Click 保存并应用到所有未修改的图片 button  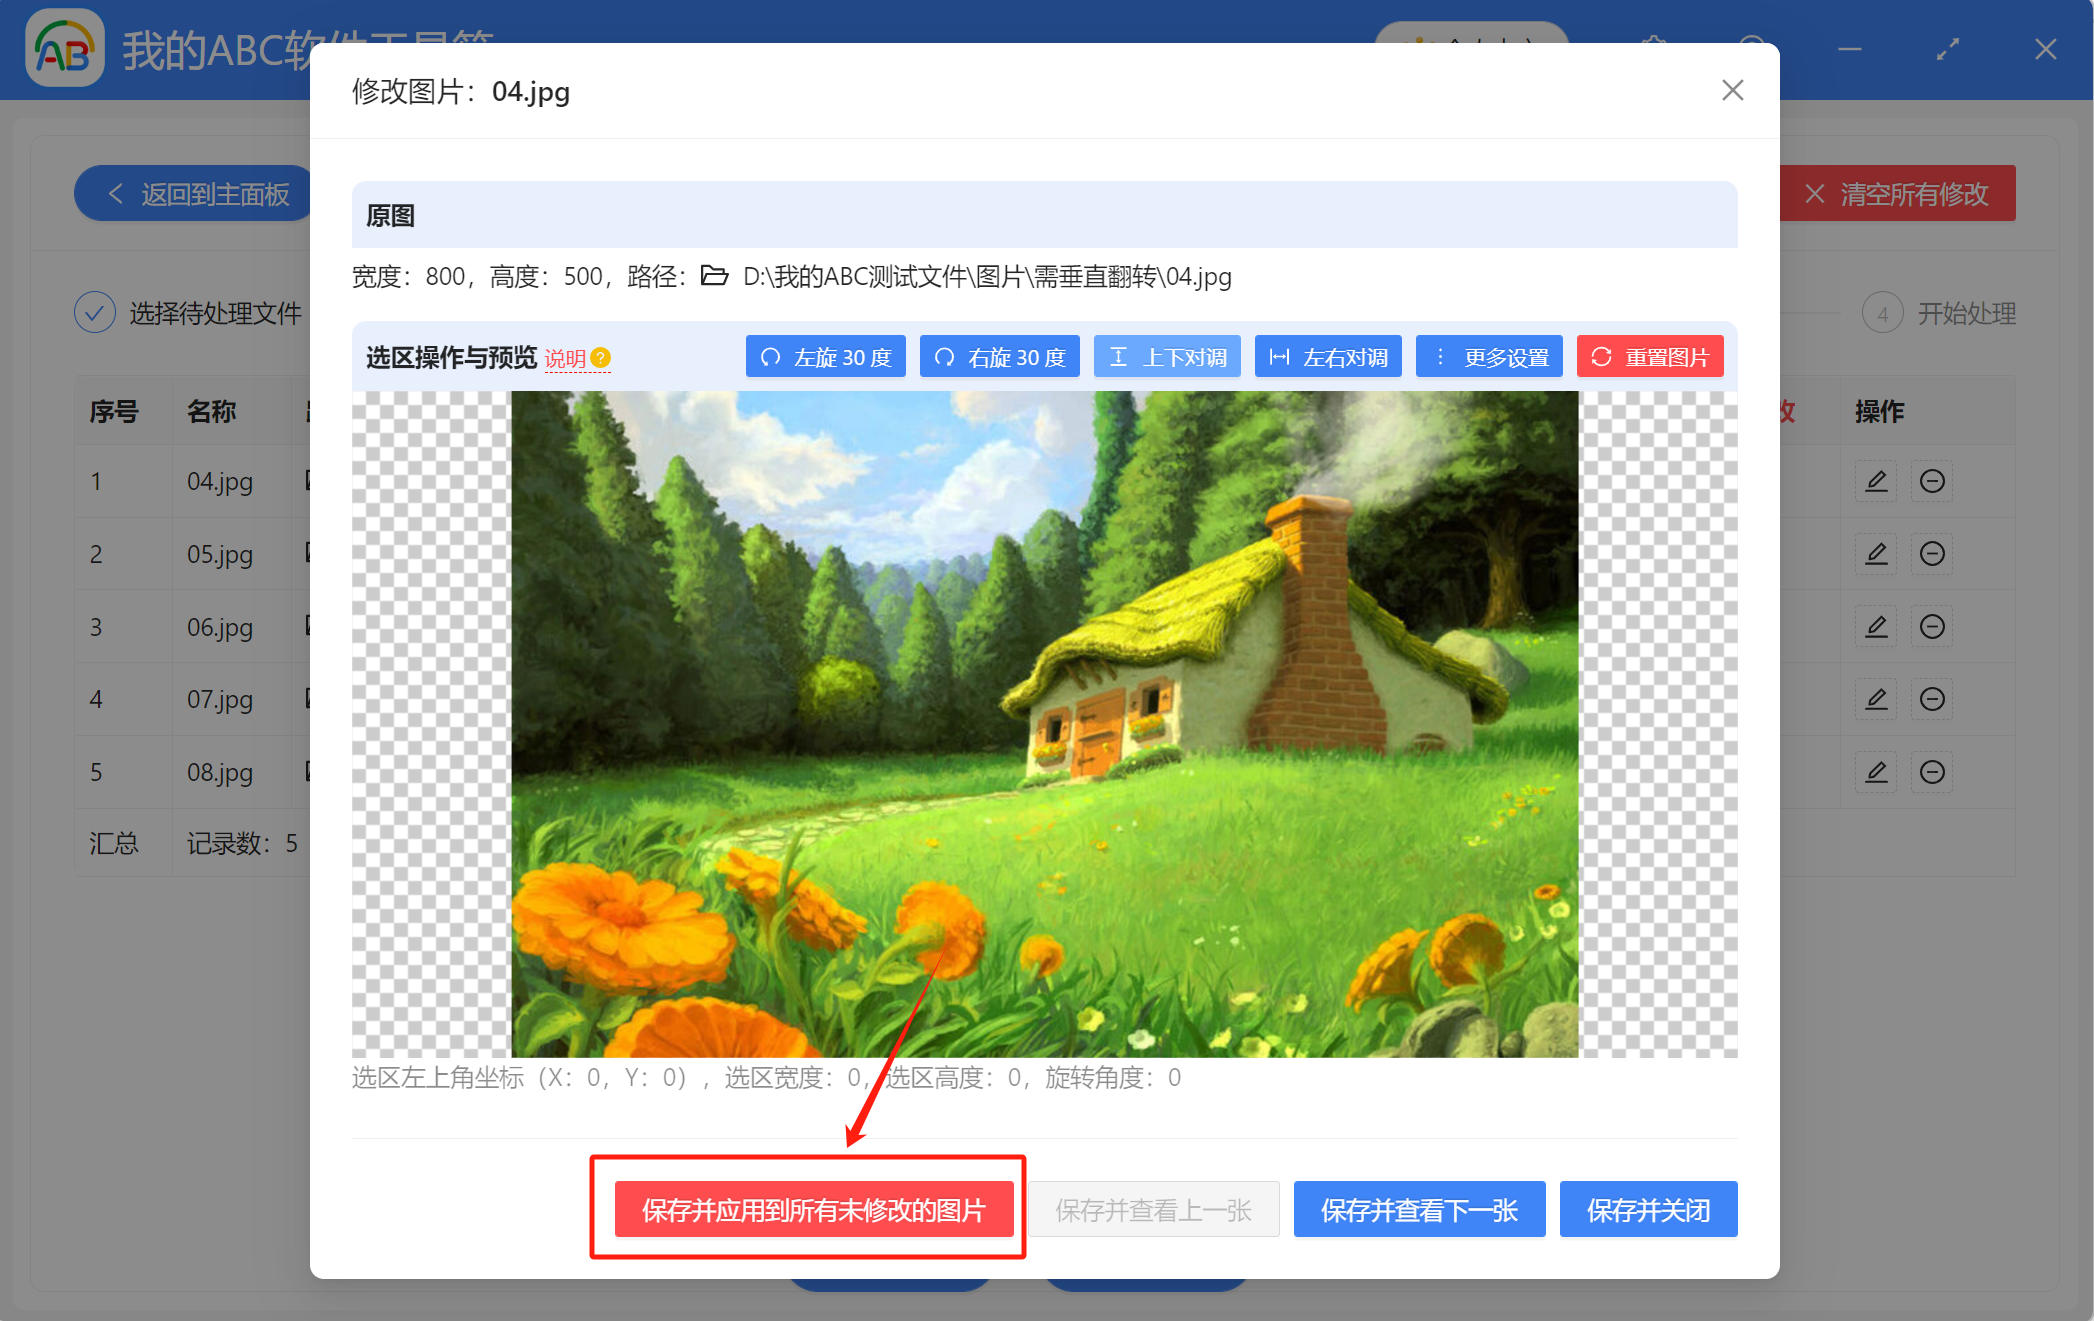[813, 1210]
